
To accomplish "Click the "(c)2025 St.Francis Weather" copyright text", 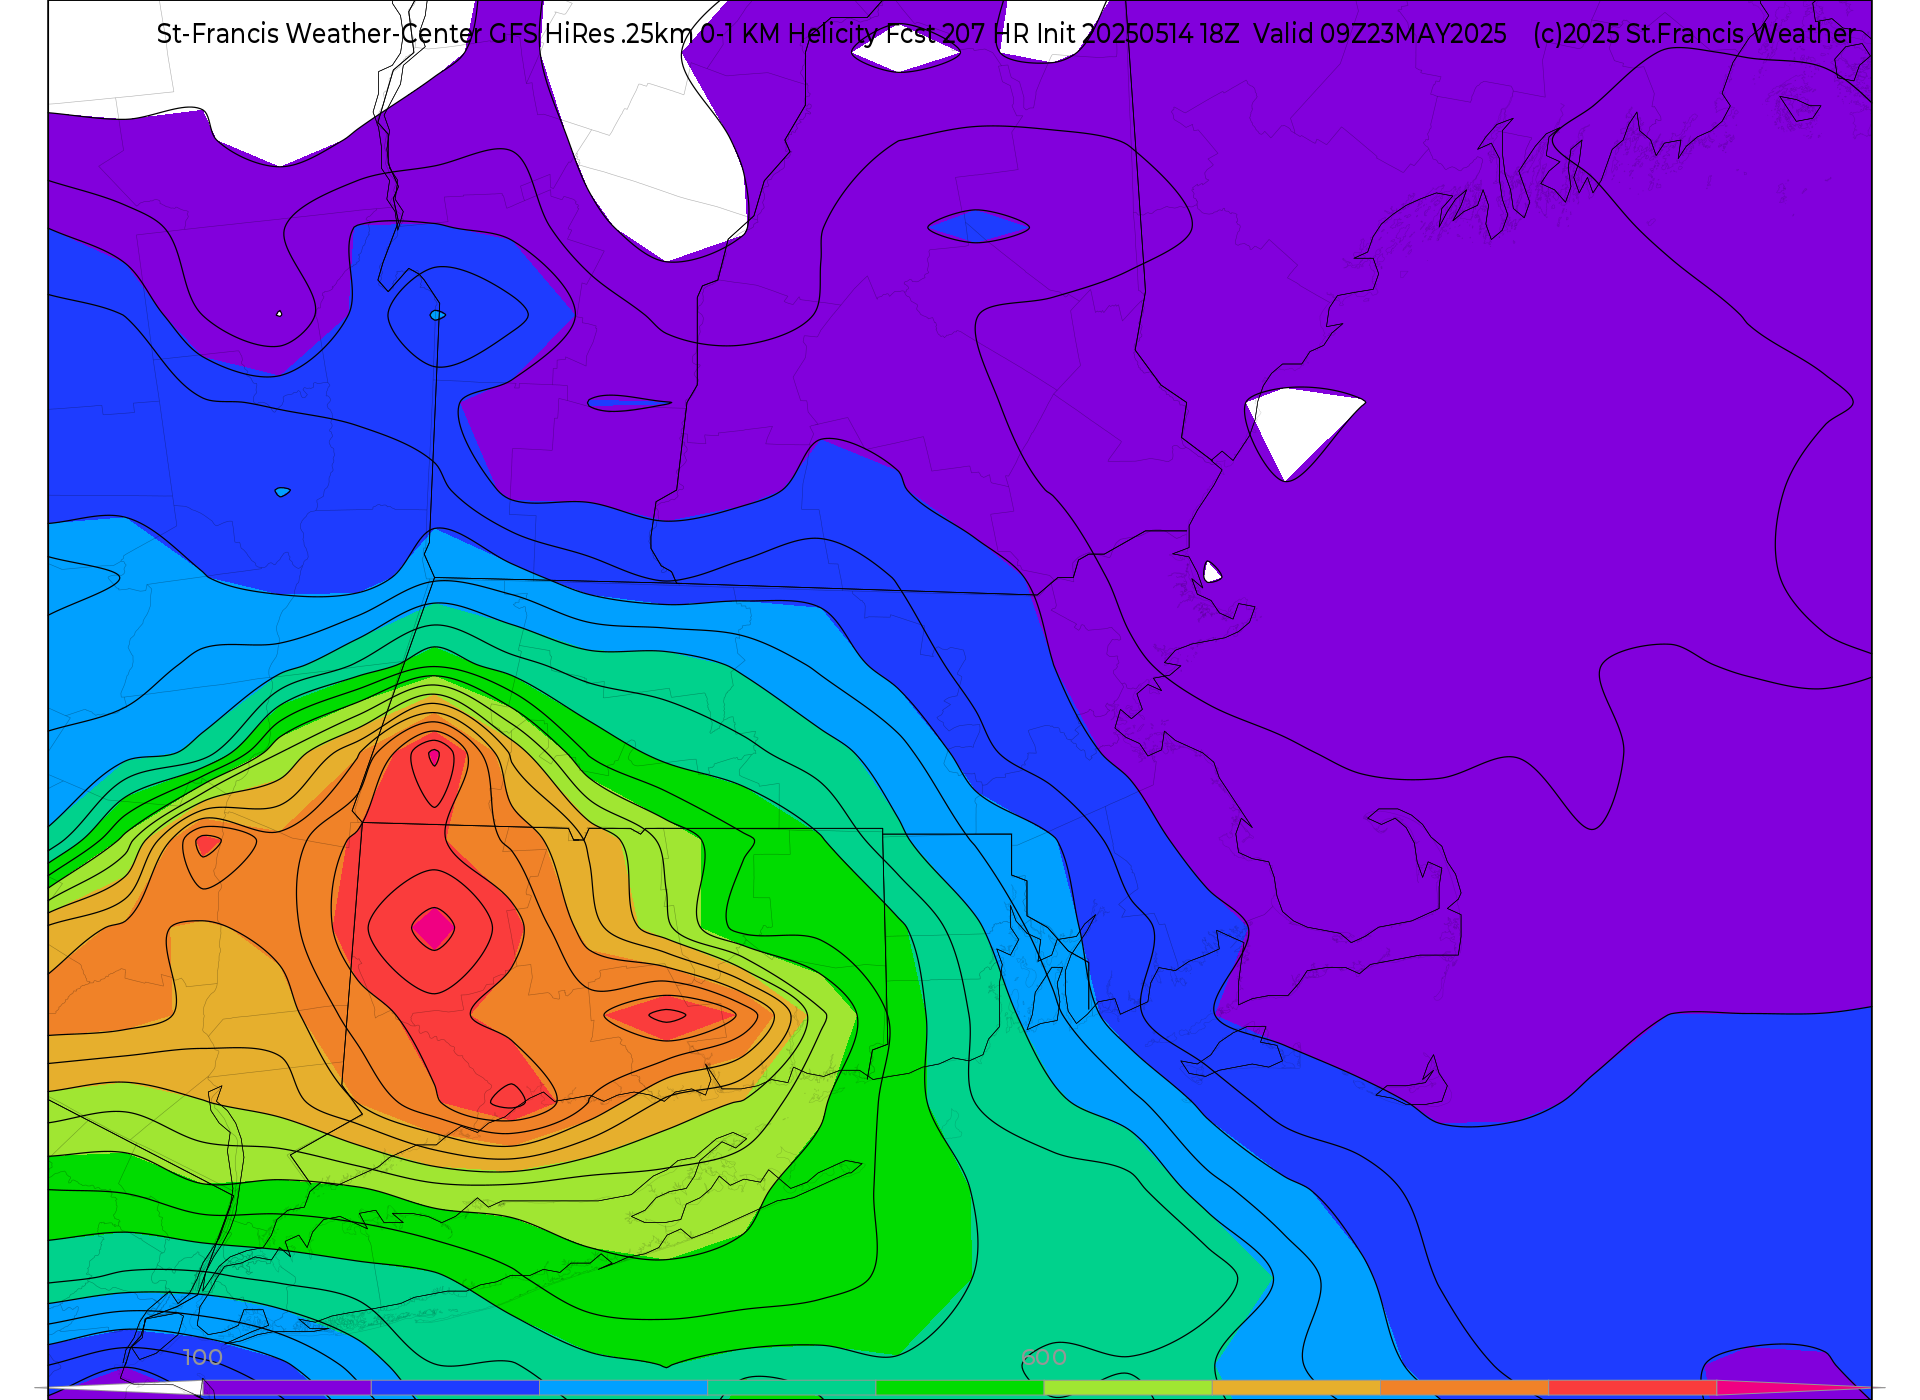I will [x=1694, y=33].
